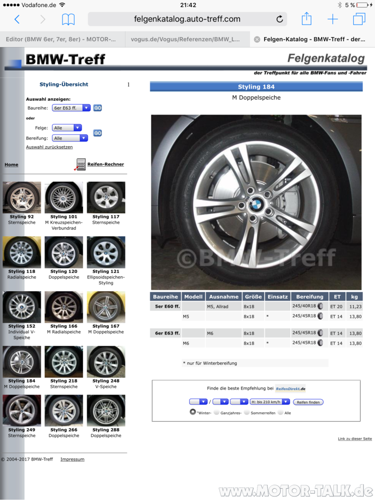The height and width of the screenshot is (500, 375).
Task: Click the large Styling 184 wheel photo
Action: point(256,202)
